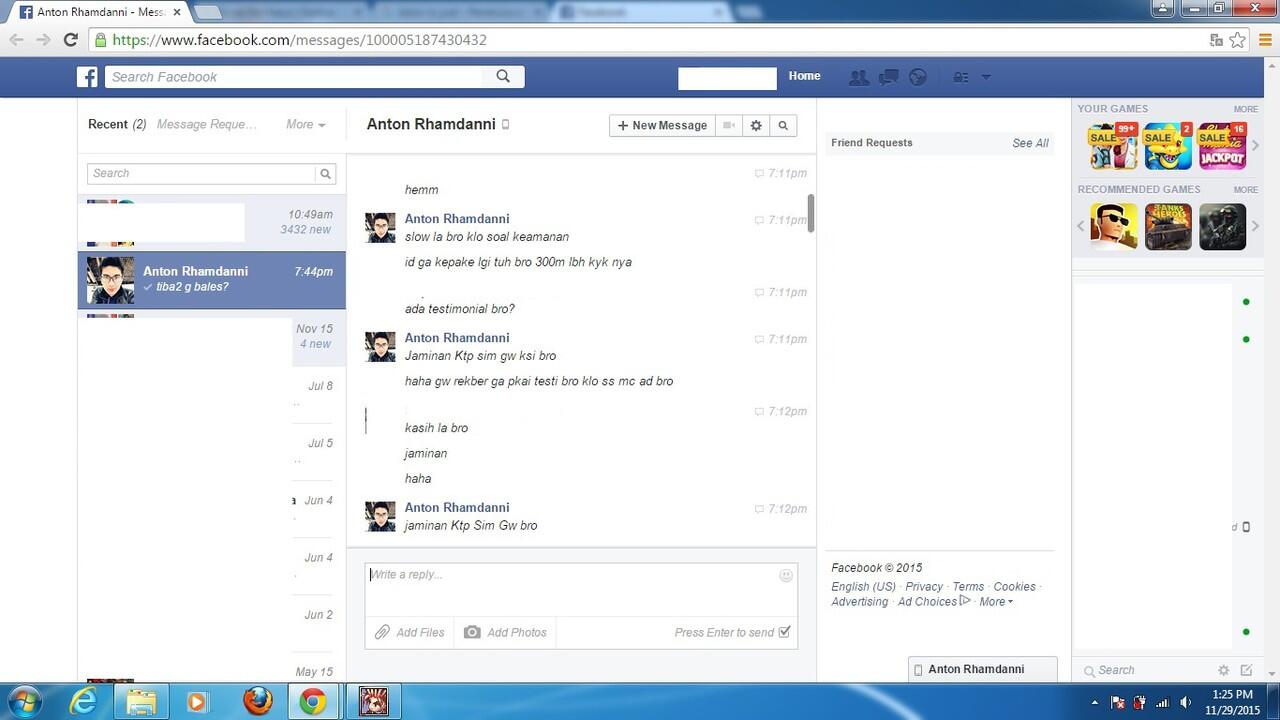Open the Chrome hamburger menu

pos(1266,40)
